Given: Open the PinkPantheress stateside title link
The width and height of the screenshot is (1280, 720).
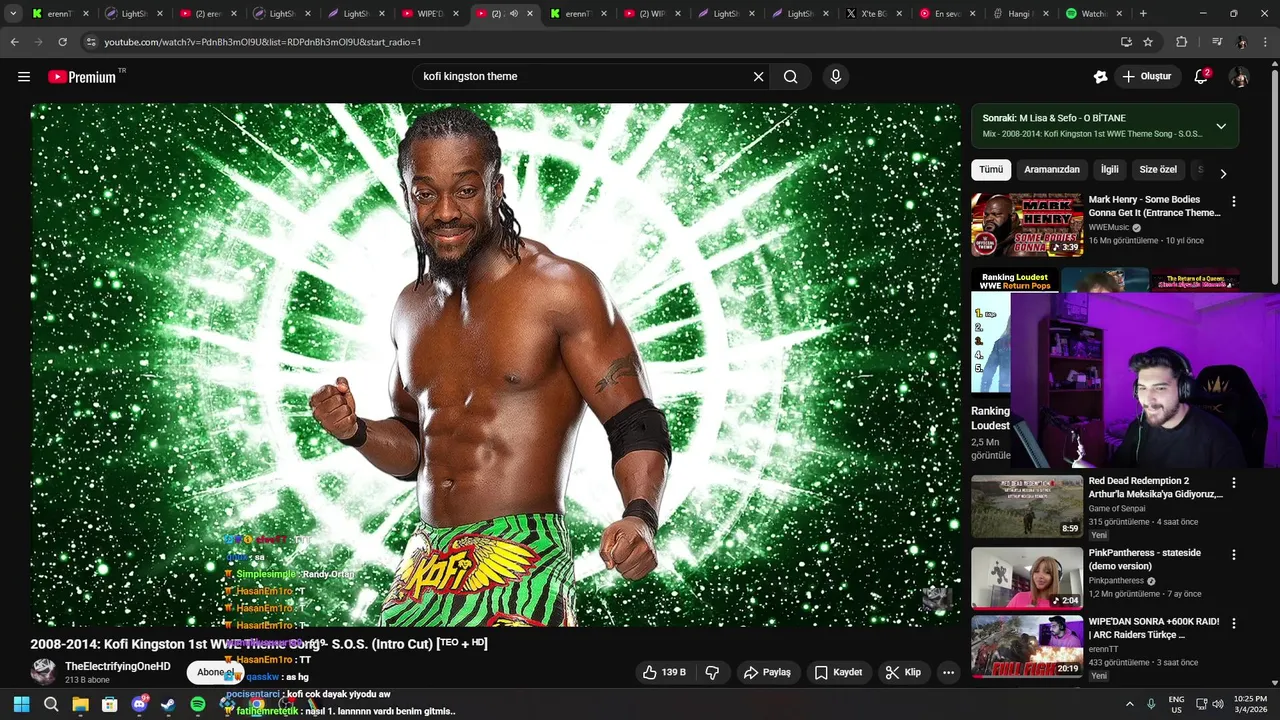Looking at the screenshot, I should (x=1144, y=559).
